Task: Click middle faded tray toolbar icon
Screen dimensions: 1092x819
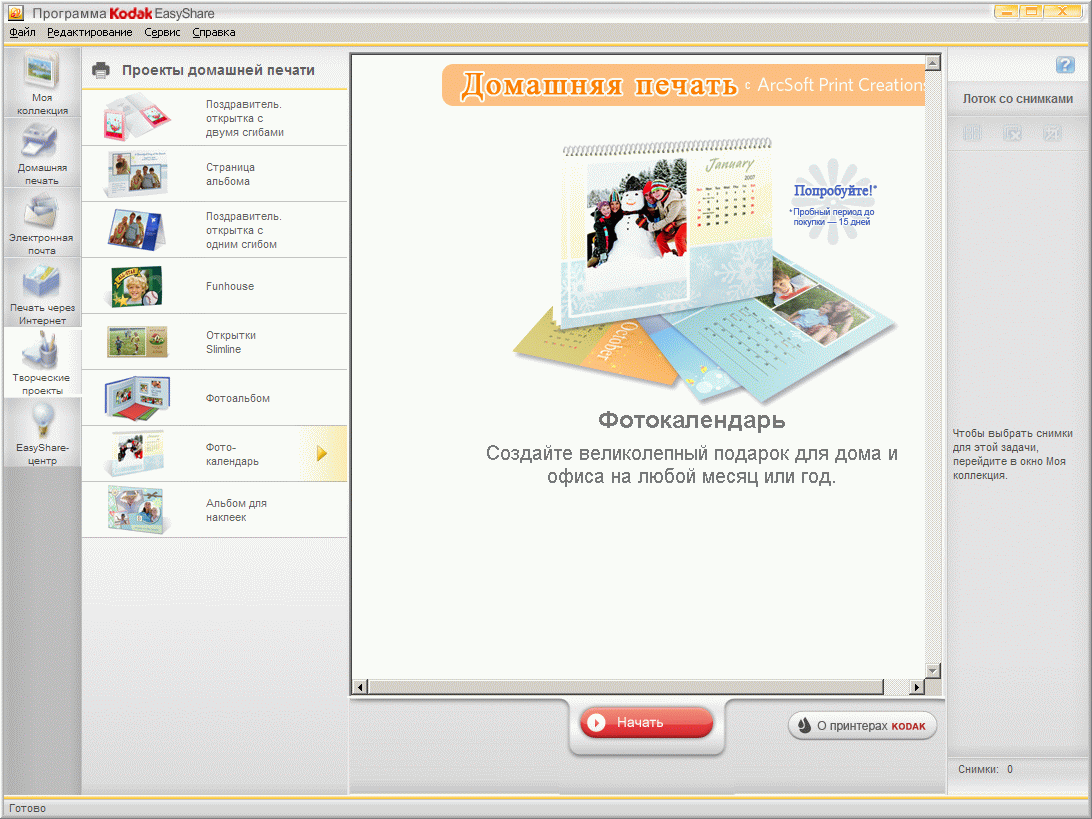Action: [x=1012, y=132]
